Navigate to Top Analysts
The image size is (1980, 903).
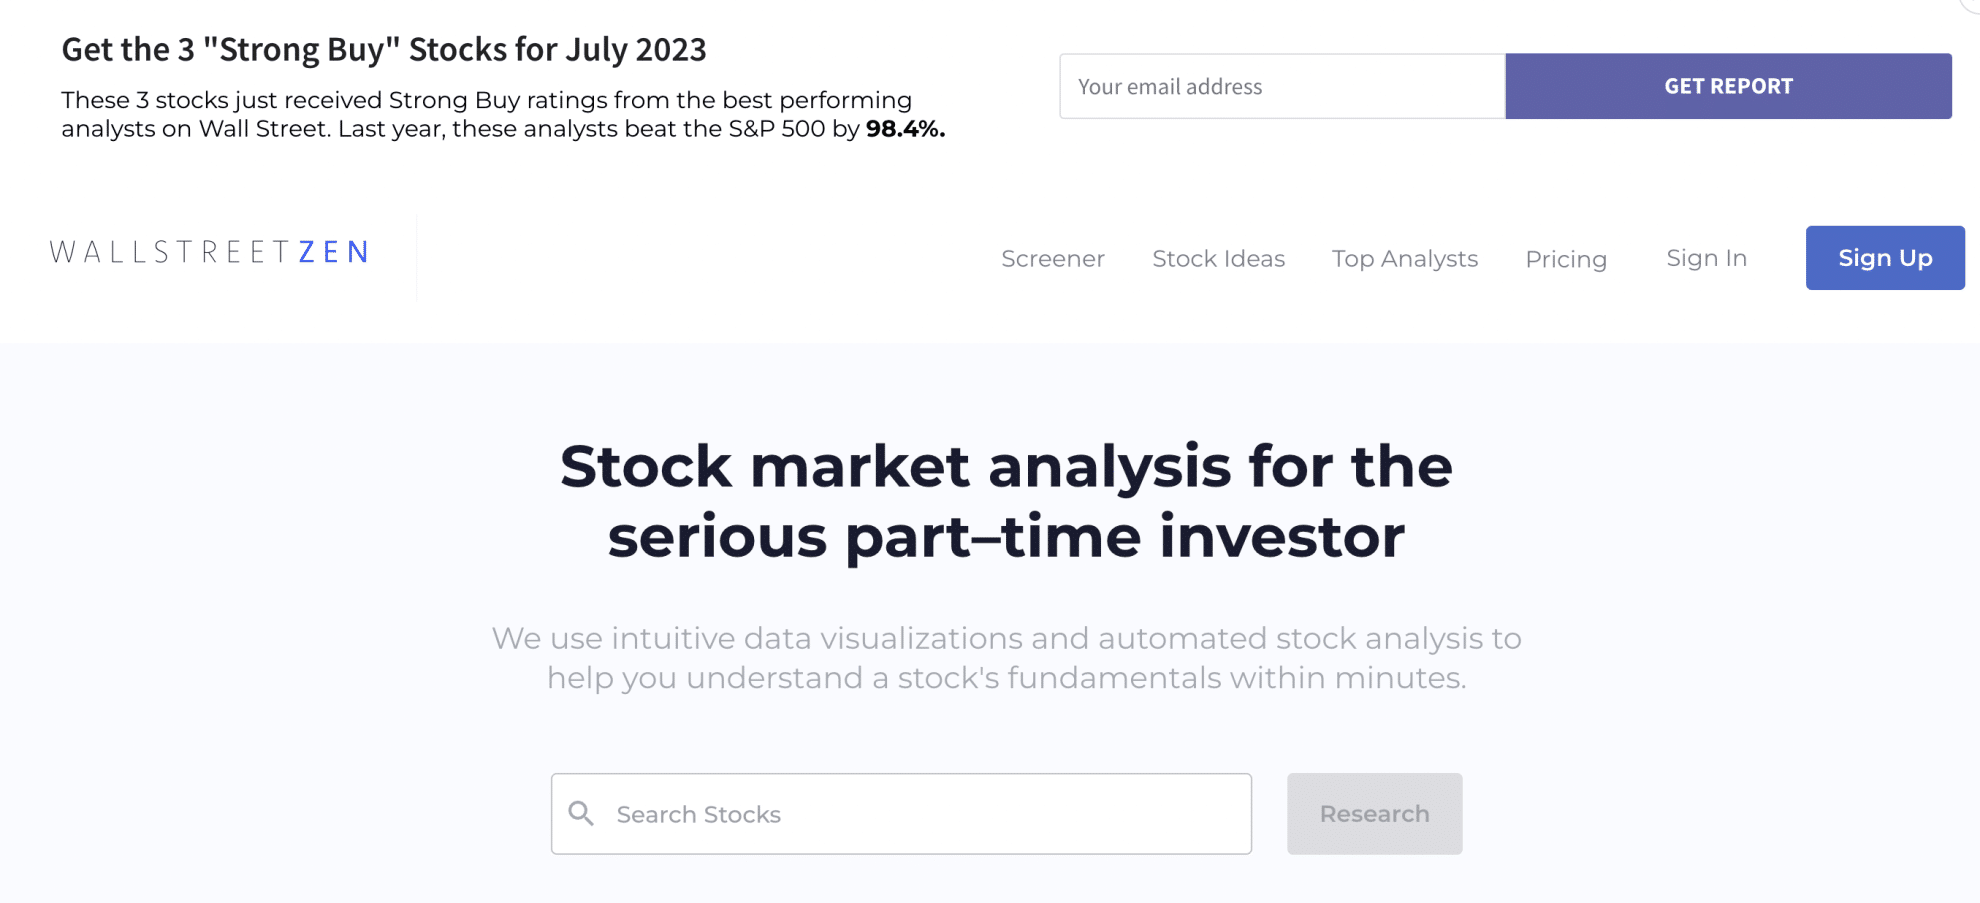(x=1404, y=258)
